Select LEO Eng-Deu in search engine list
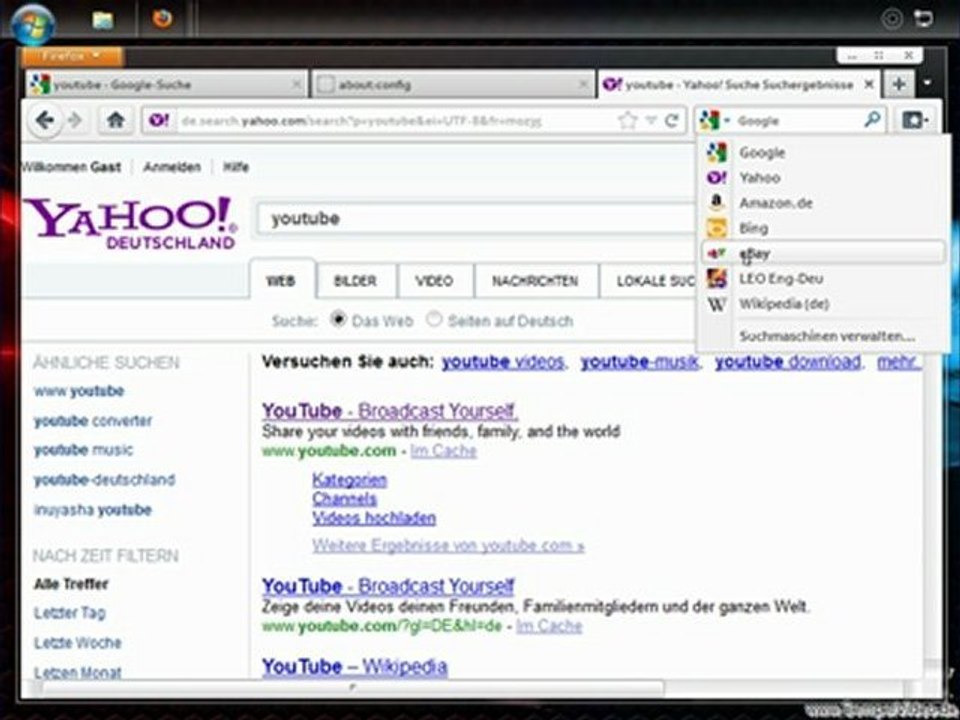This screenshot has width=960, height=720. click(x=822, y=279)
